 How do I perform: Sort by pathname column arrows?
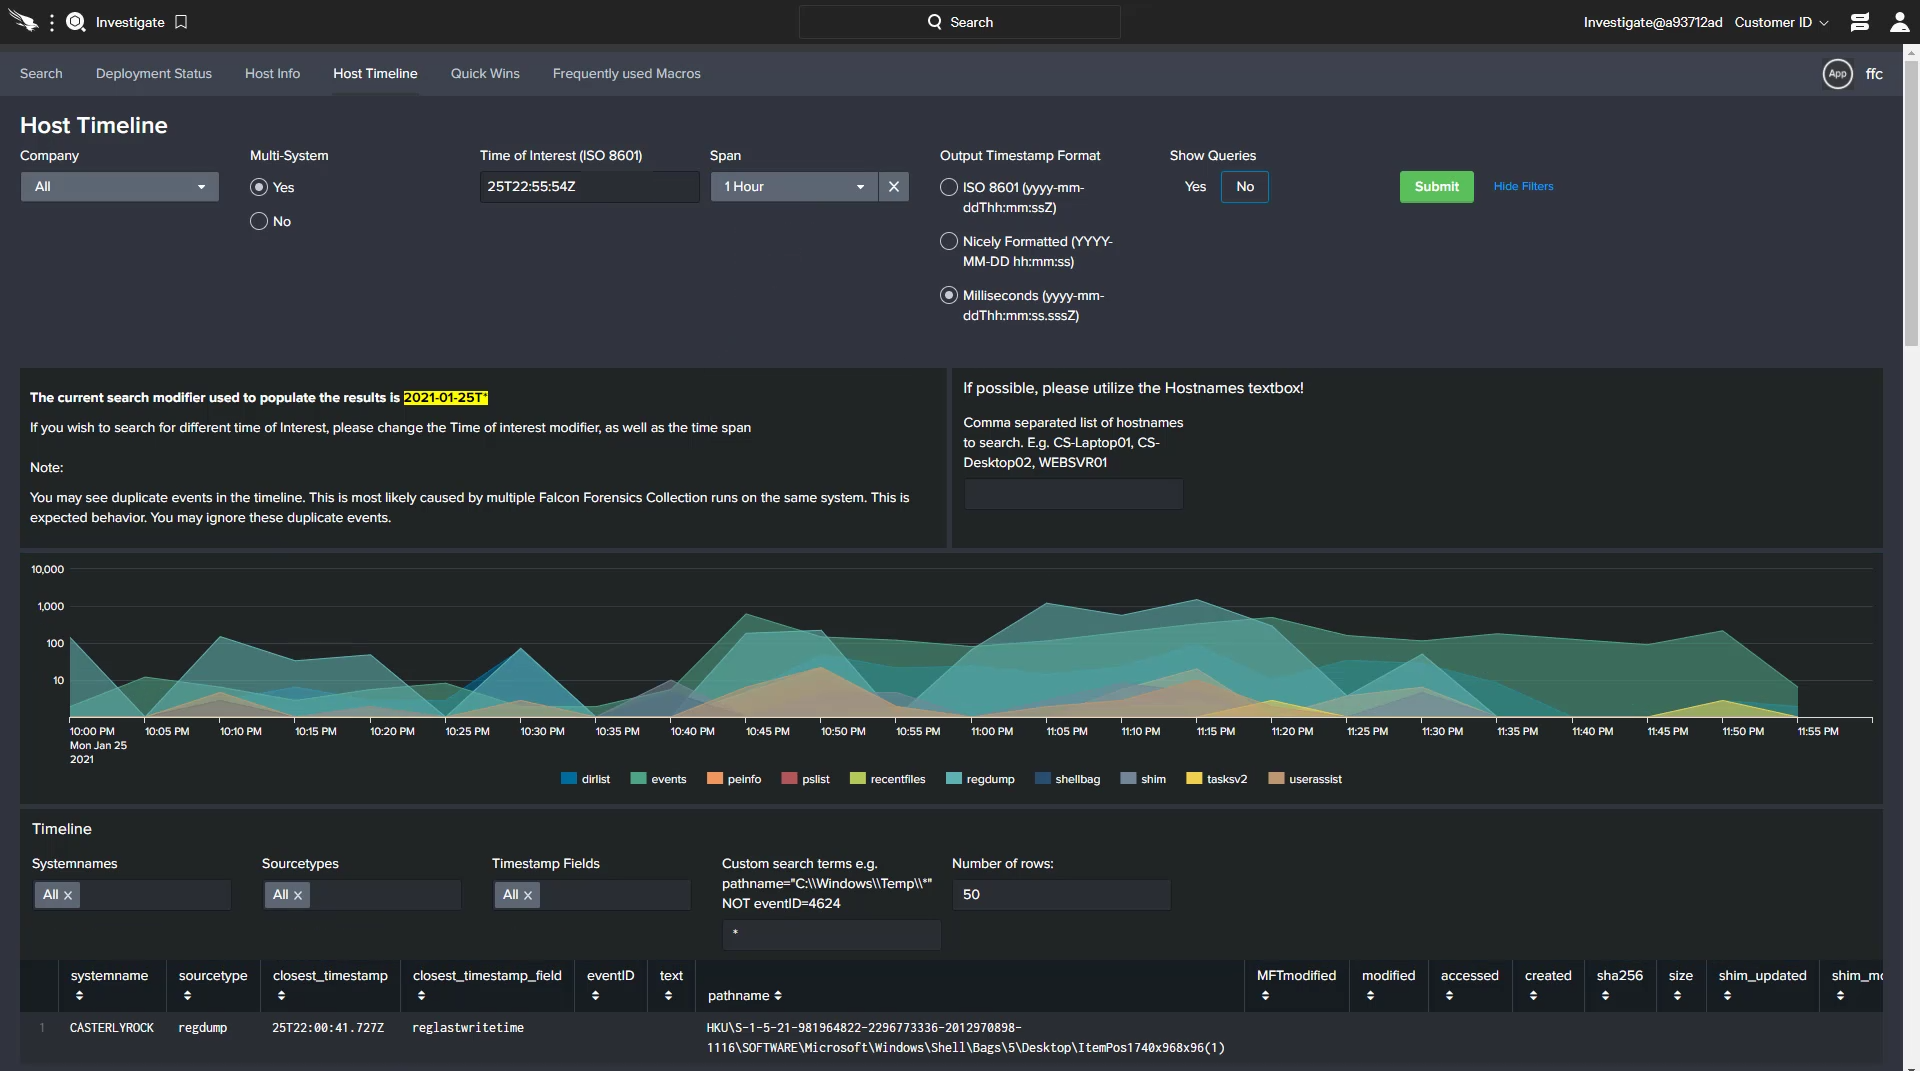778,996
